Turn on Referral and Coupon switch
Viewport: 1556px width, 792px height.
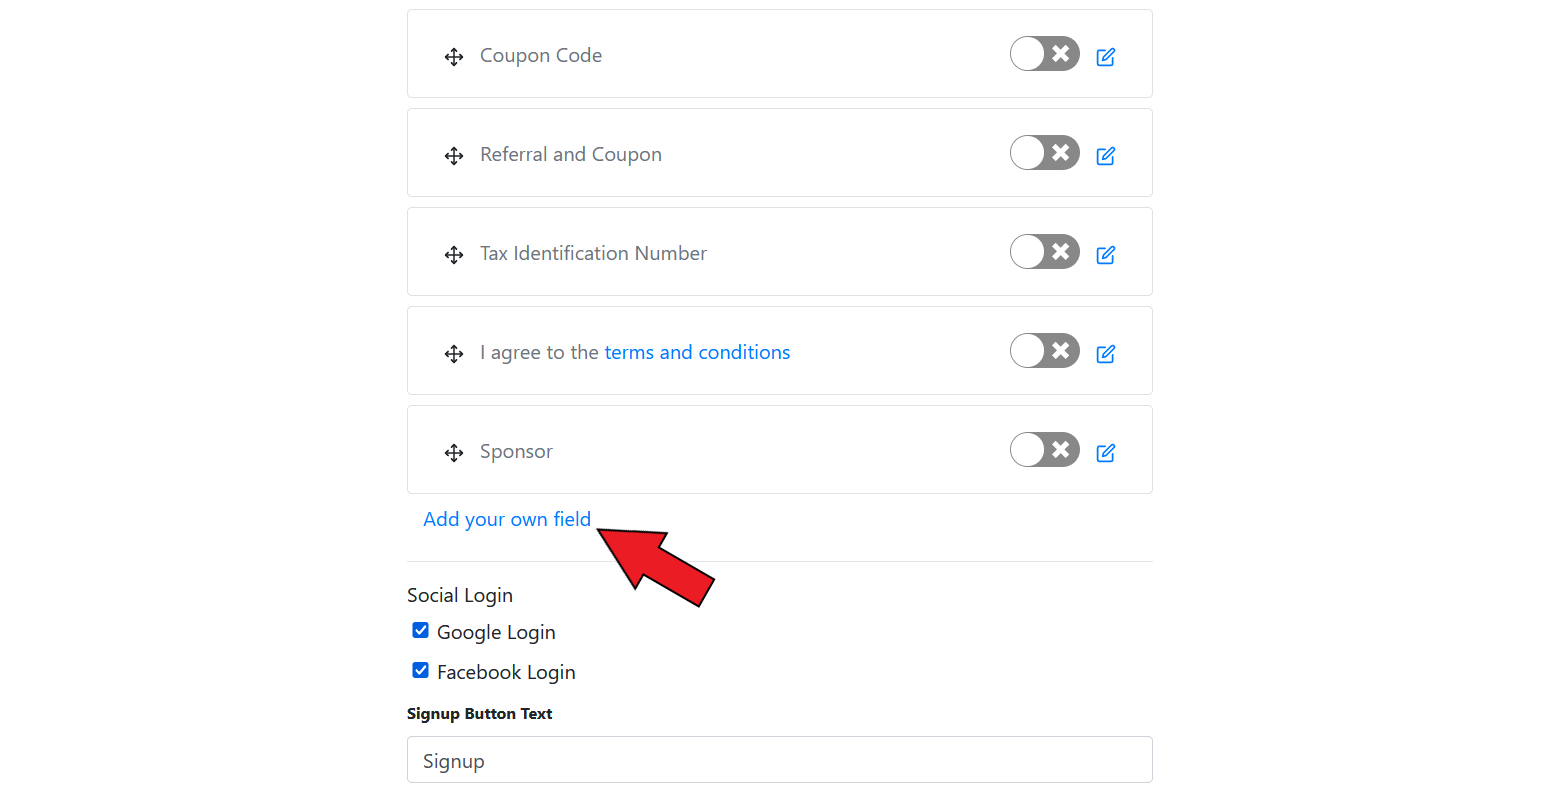tap(1044, 153)
